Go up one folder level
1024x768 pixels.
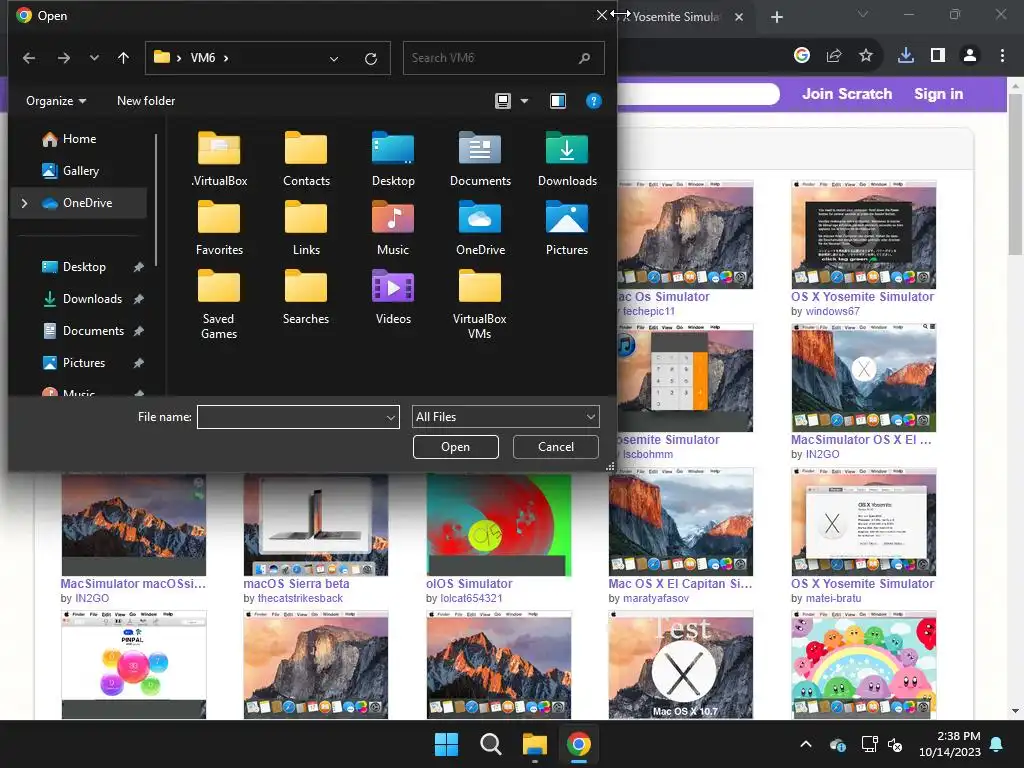click(x=123, y=58)
